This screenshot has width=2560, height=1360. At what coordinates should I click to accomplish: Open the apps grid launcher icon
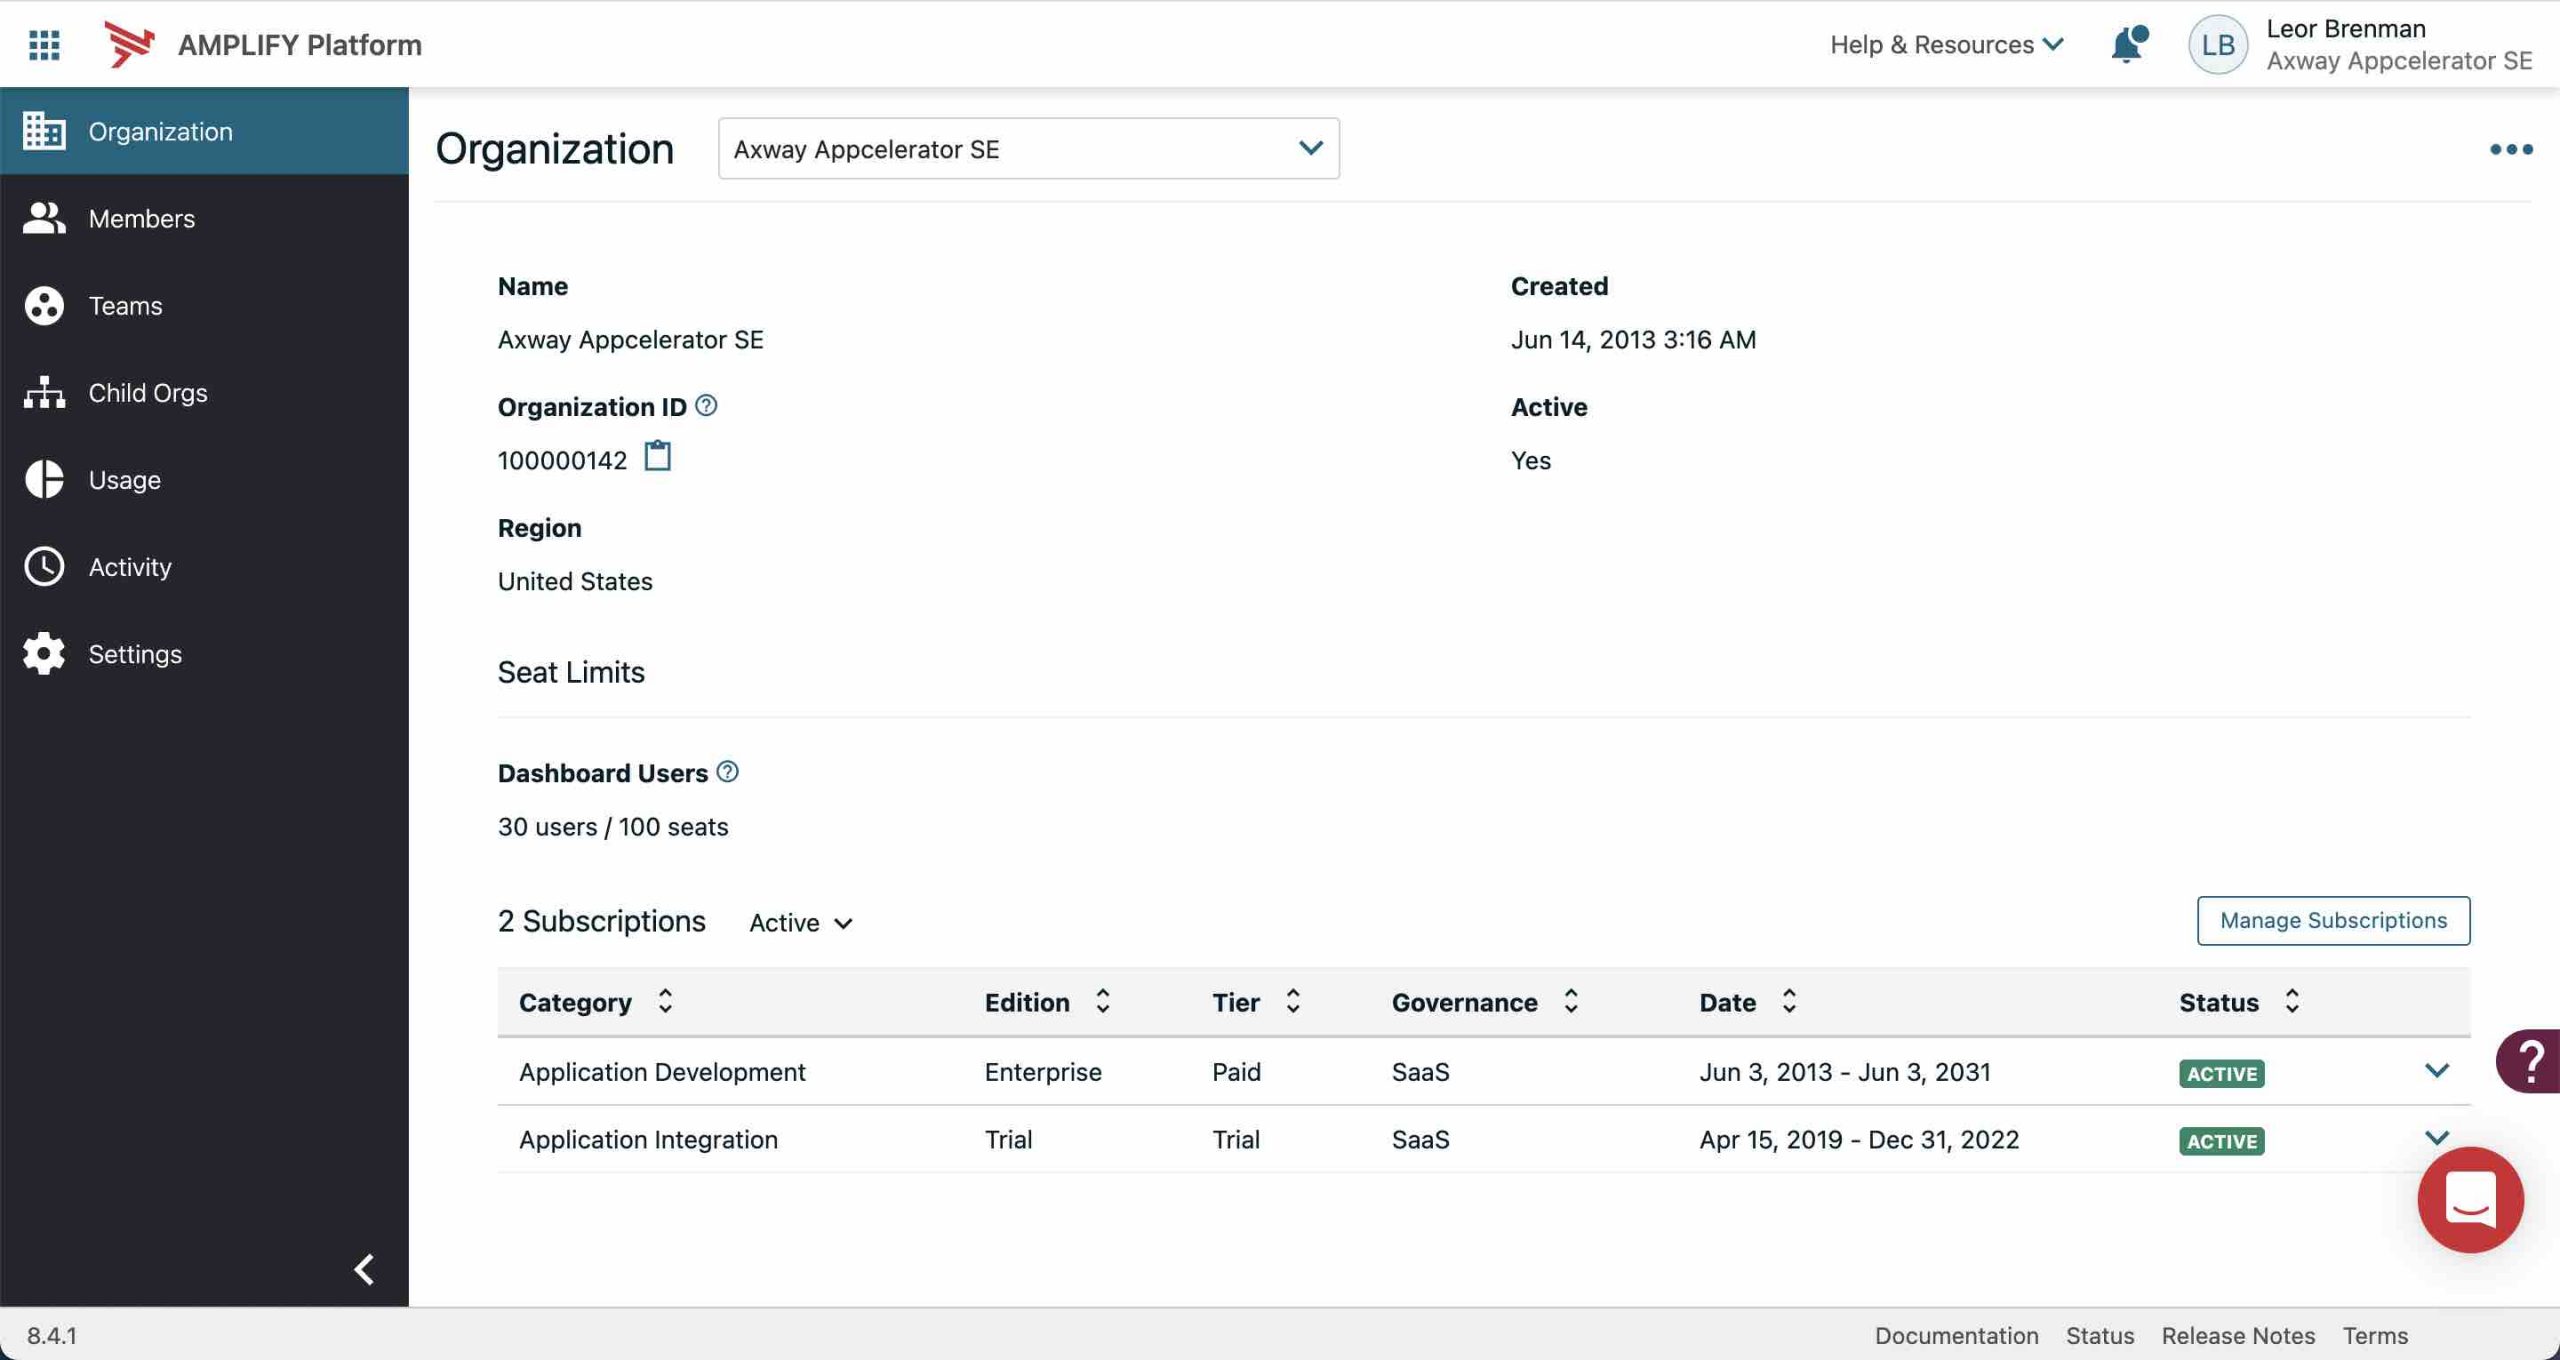[44, 44]
